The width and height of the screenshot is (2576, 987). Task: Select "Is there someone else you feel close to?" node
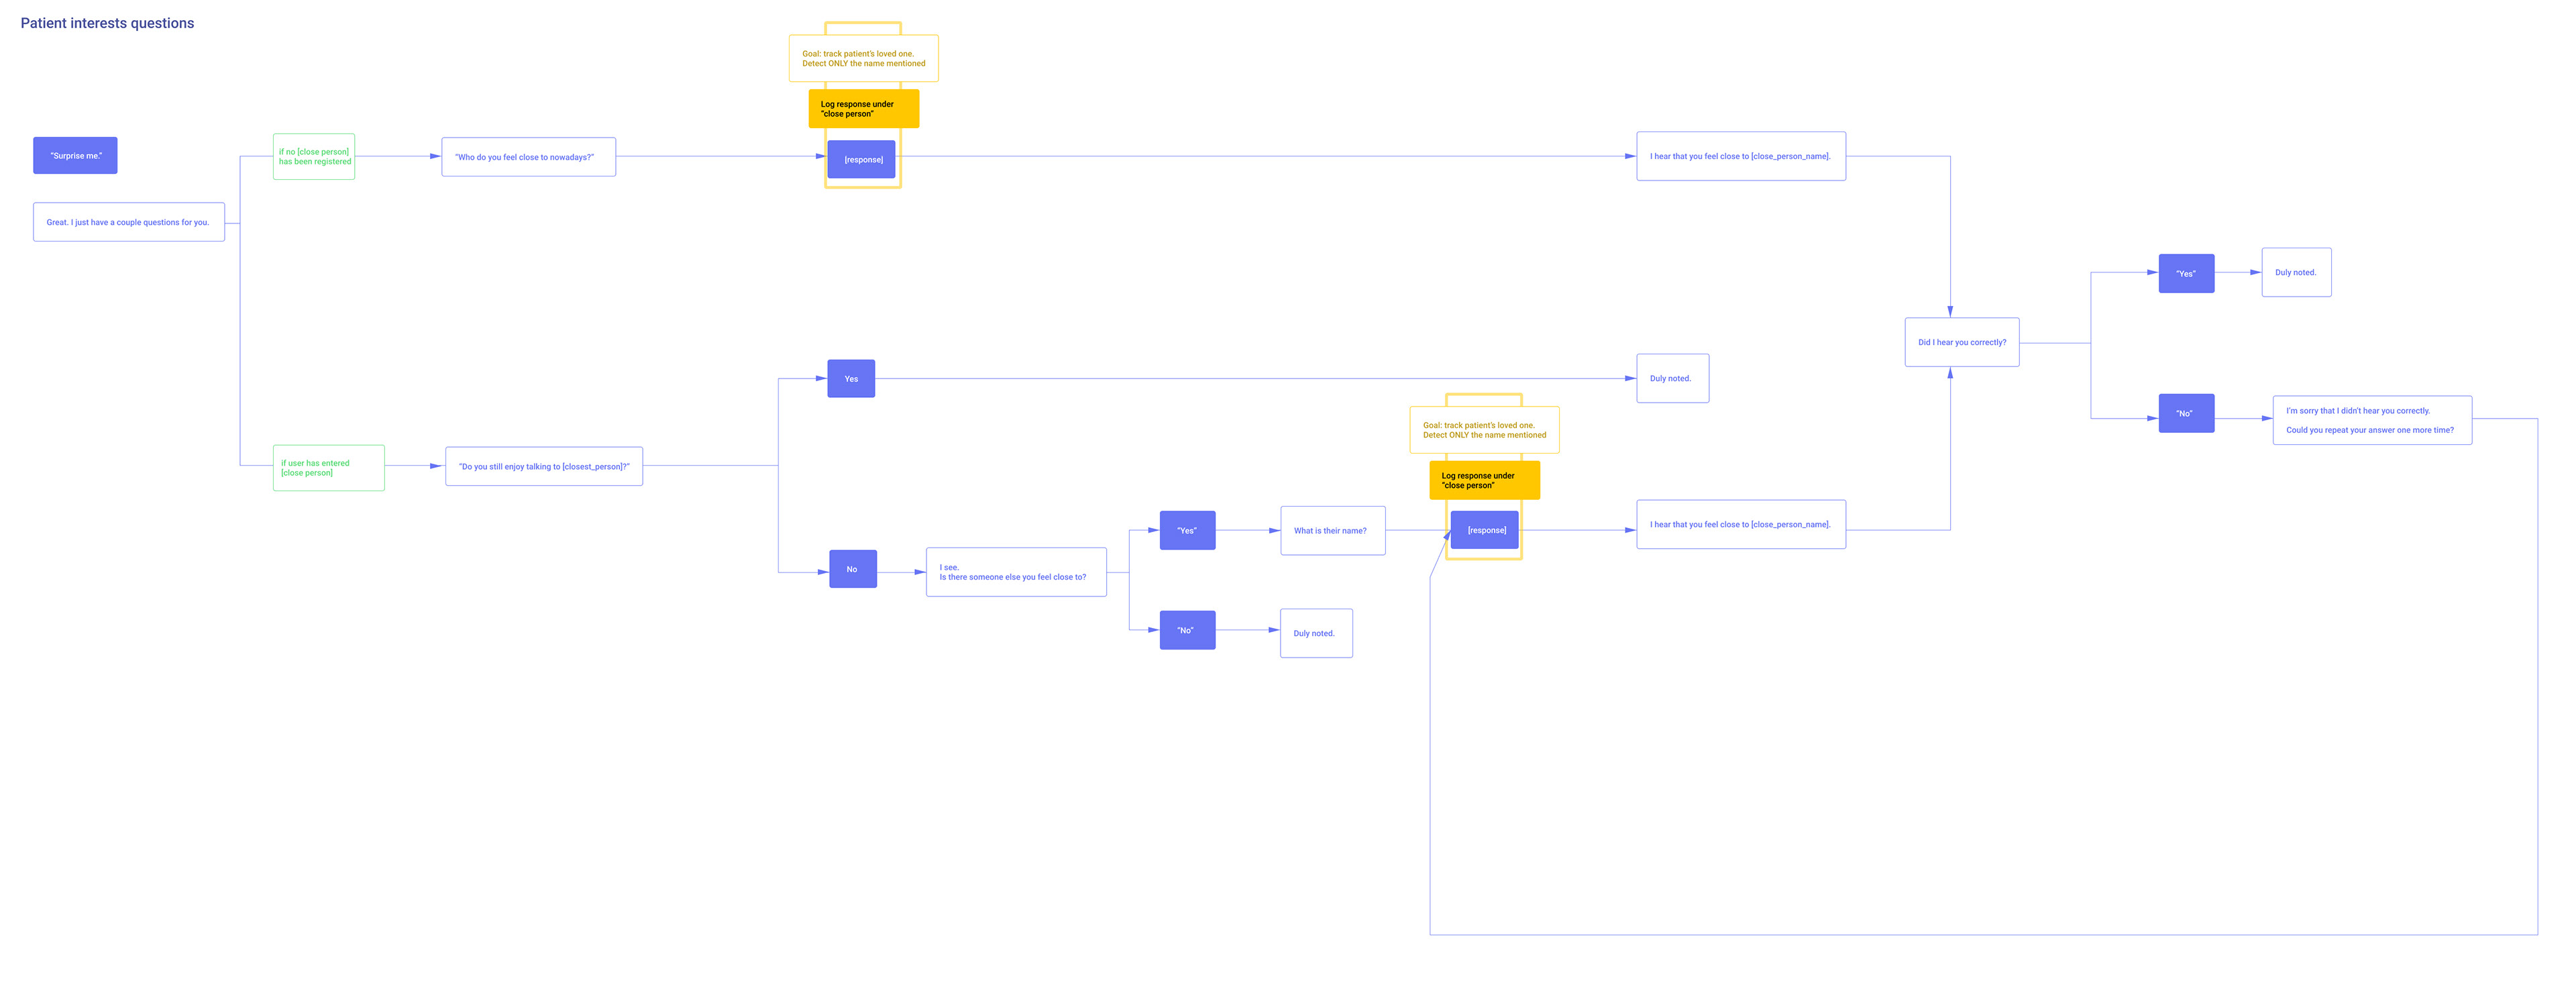tap(1015, 572)
